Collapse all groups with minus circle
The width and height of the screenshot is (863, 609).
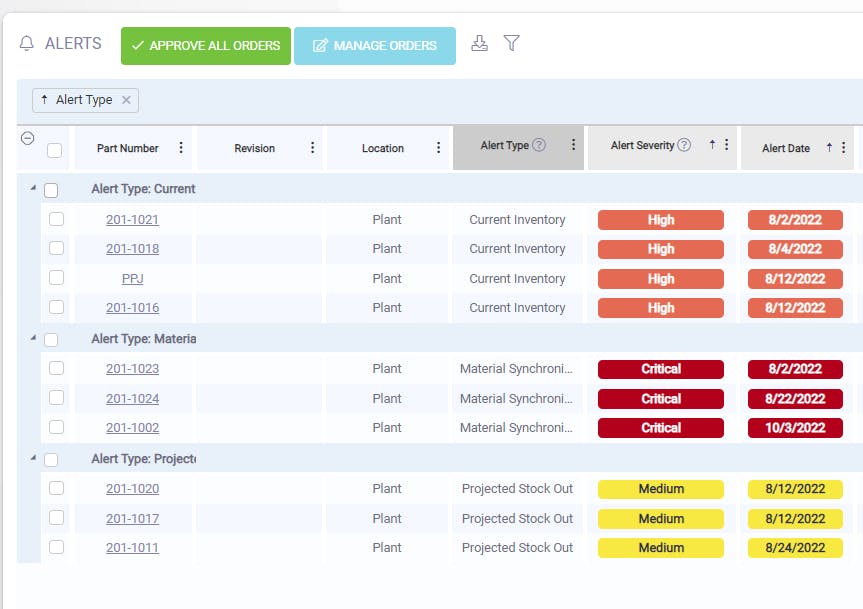28,138
